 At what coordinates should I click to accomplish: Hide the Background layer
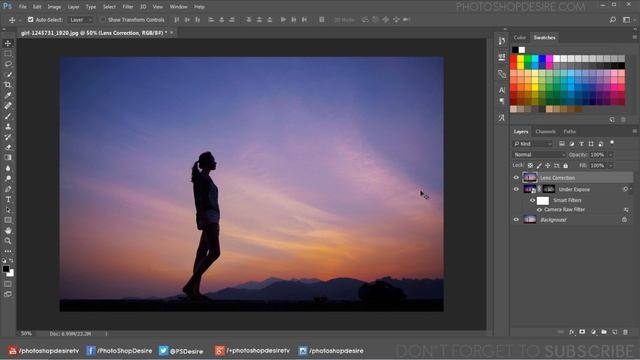(x=516, y=220)
